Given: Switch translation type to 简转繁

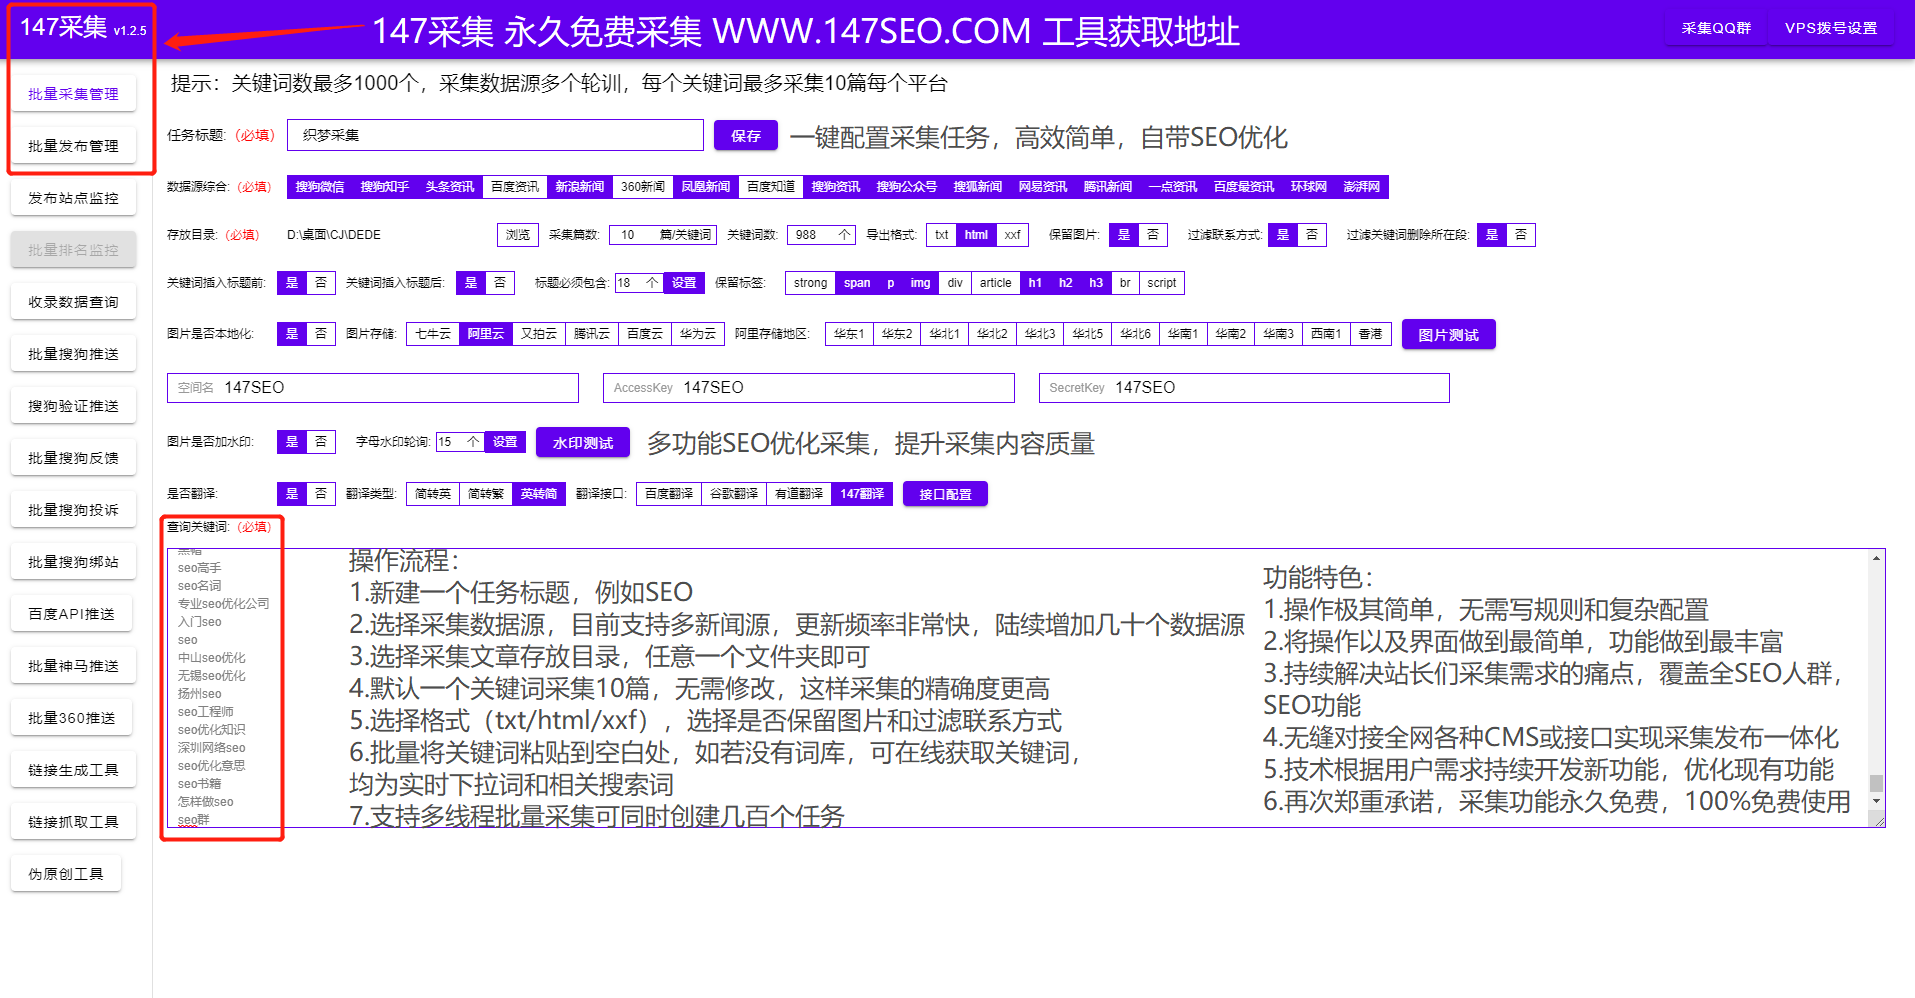Looking at the screenshot, I should [x=485, y=493].
